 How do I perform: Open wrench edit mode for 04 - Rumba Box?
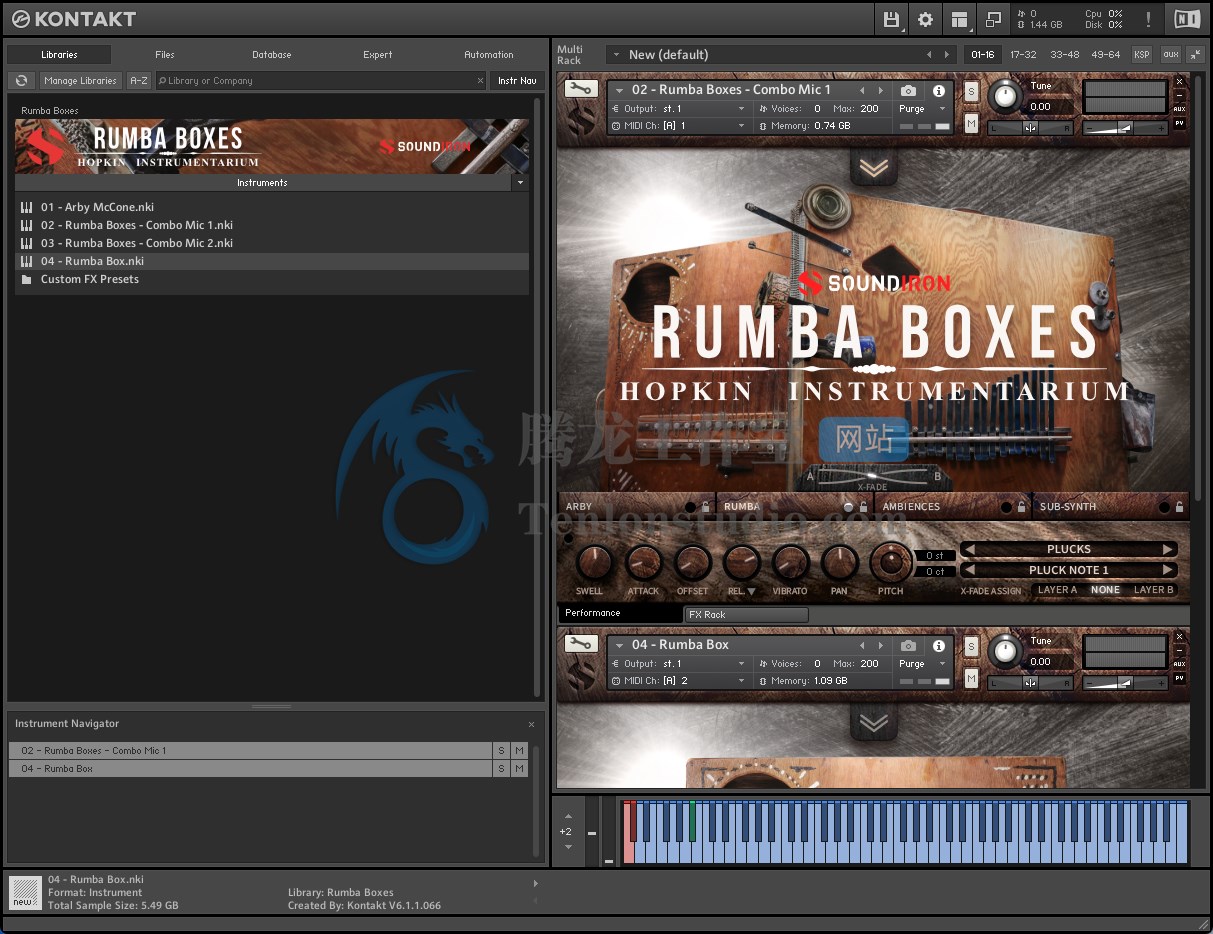coord(580,644)
